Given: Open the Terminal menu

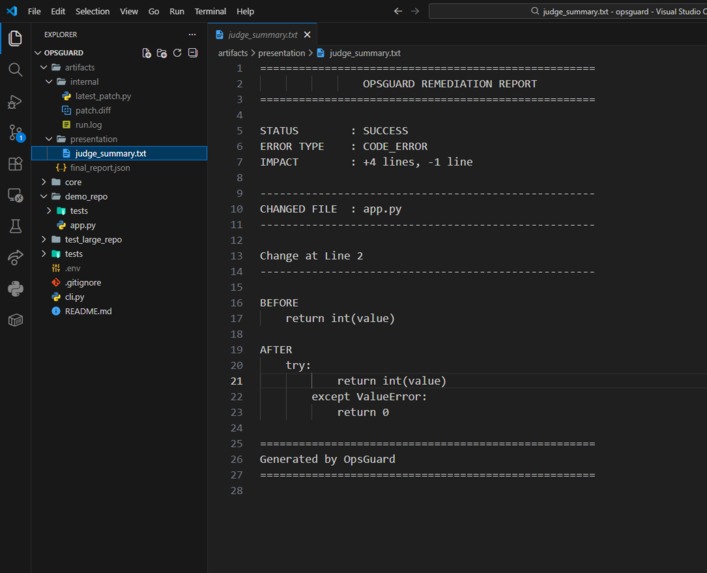Looking at the screenshot, I should coord(210,11).
